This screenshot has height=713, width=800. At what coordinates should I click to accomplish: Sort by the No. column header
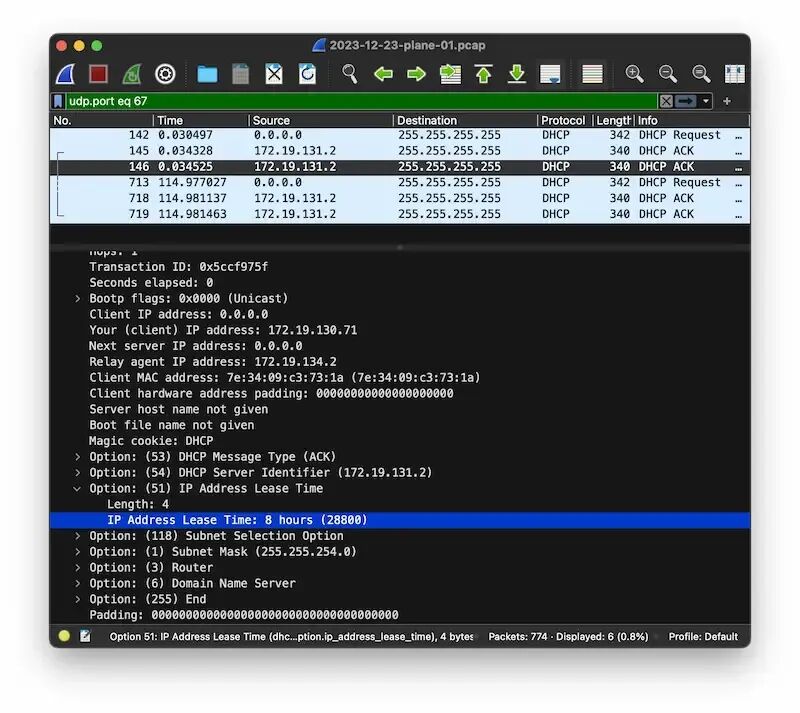(102, 120)
